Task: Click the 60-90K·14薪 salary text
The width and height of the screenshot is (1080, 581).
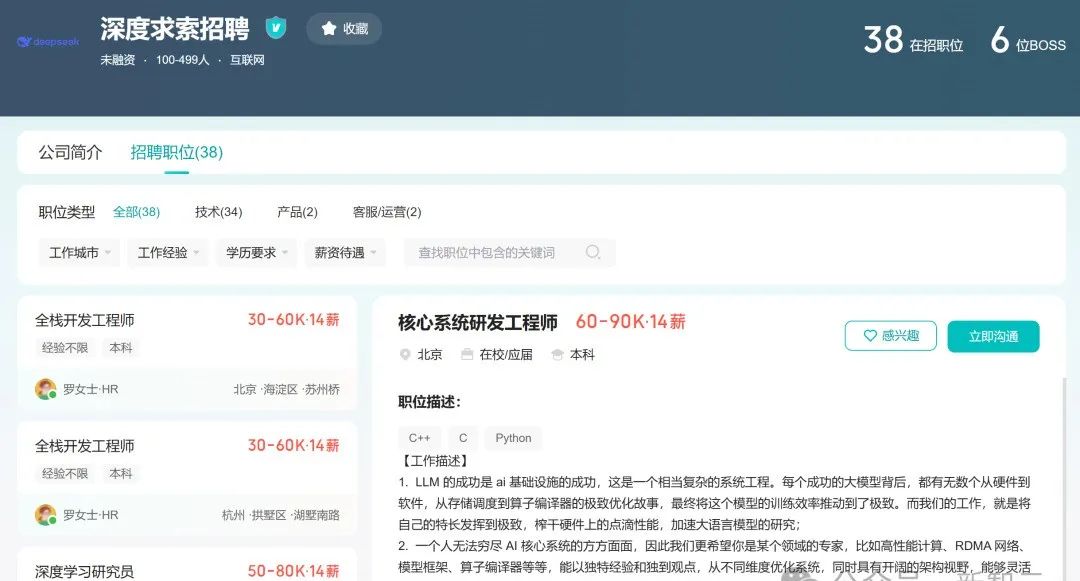Action: [x=630, y=321]
